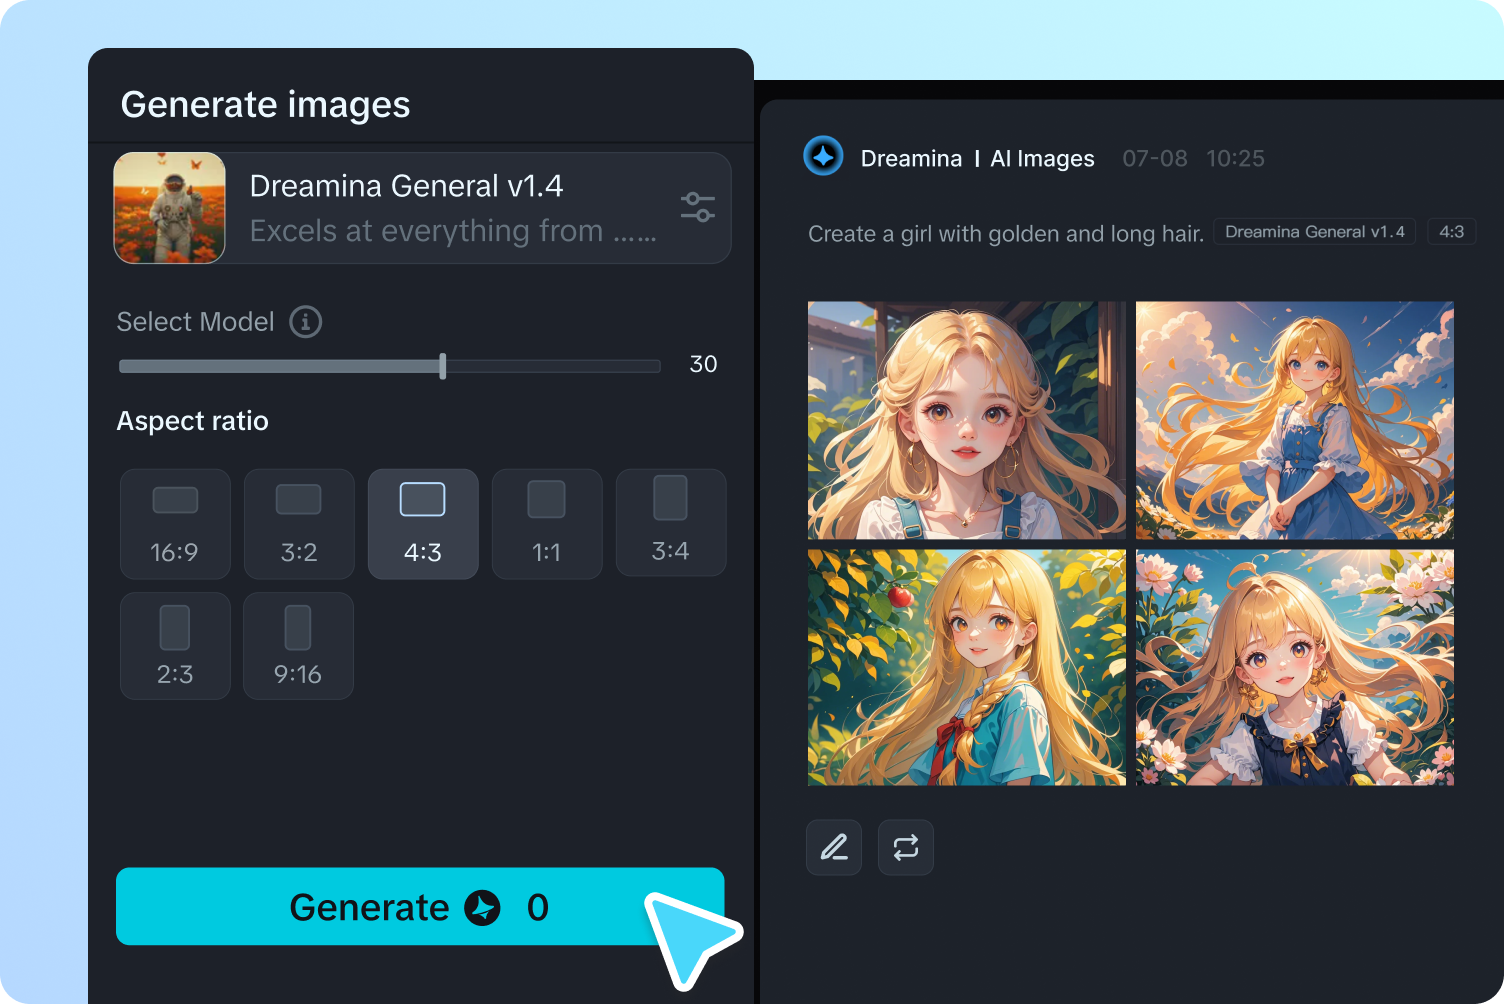Open the braided girl with apple image
Image resolution: width=1504 pixels, height=1004 pixels.
tap(967, 667)
